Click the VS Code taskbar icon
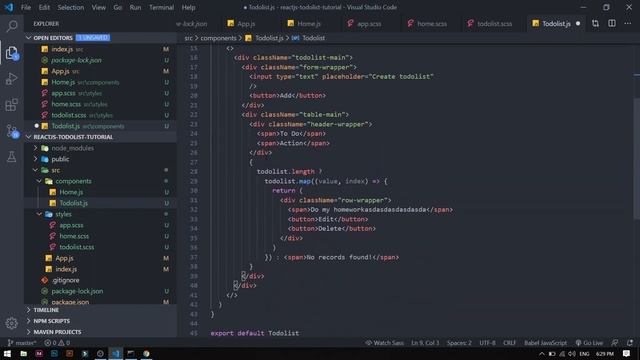Screen dimensions: 640x360 pos(116,353)
